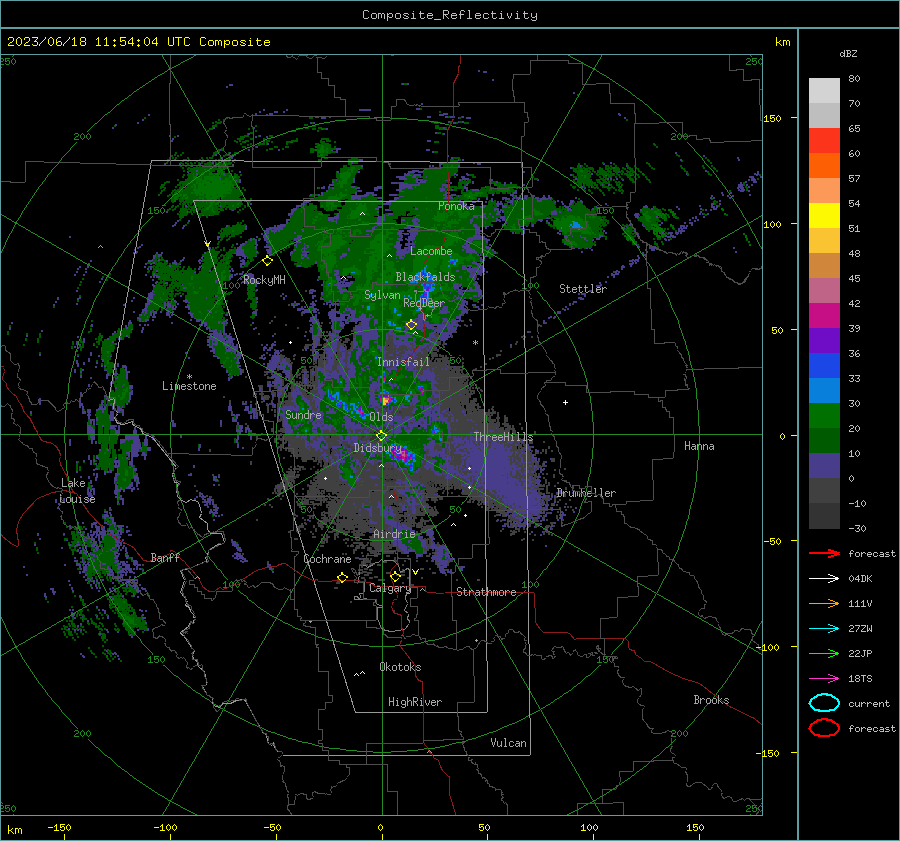
Task: Click the Vulcan label
Action: click(x=508, y=743)
